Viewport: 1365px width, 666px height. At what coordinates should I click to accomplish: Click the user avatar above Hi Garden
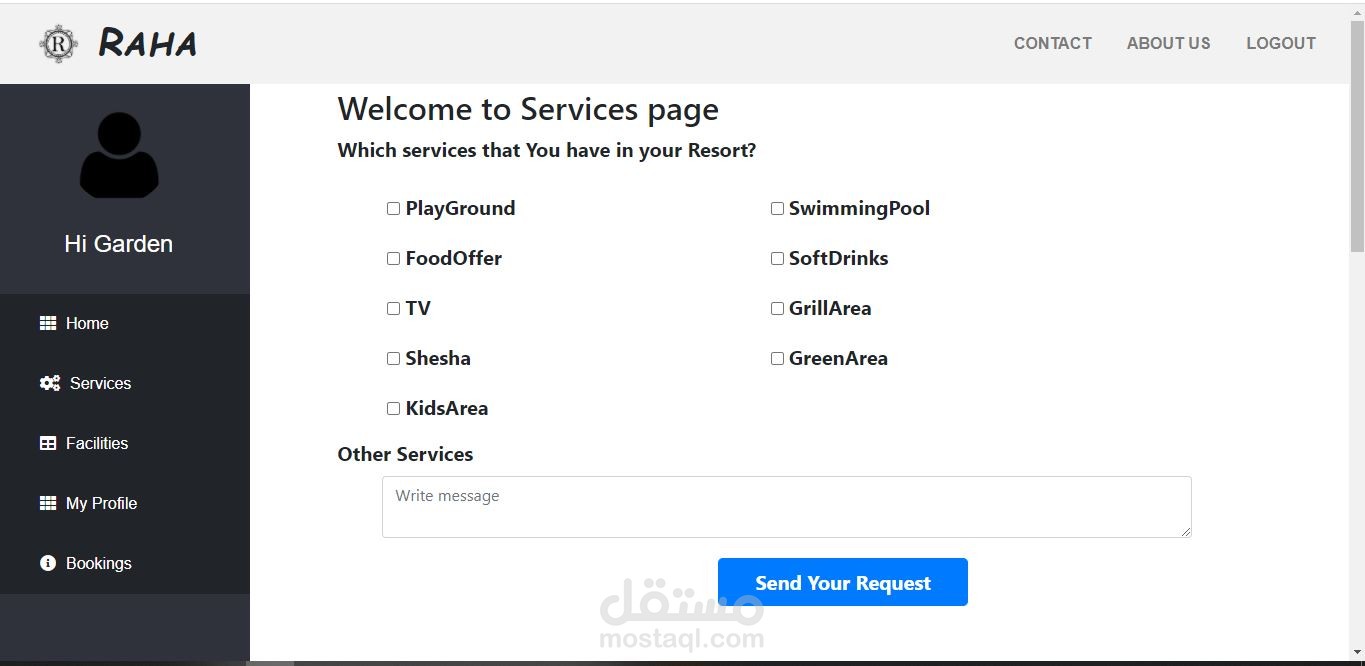point(118,156)
